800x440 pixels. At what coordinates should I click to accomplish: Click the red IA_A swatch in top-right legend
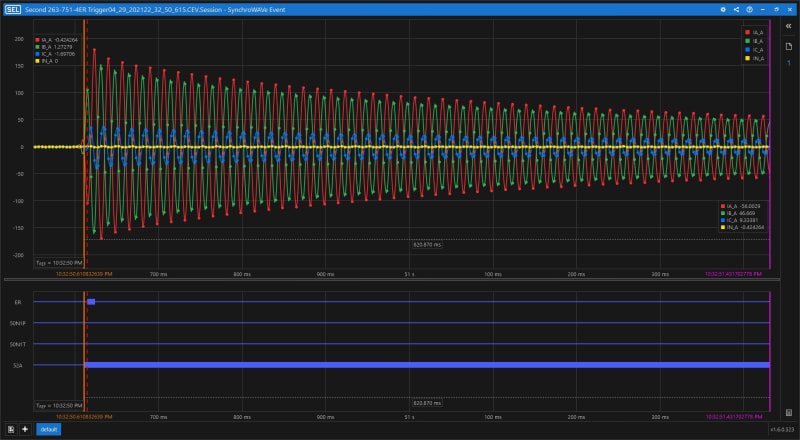(747, 32)
